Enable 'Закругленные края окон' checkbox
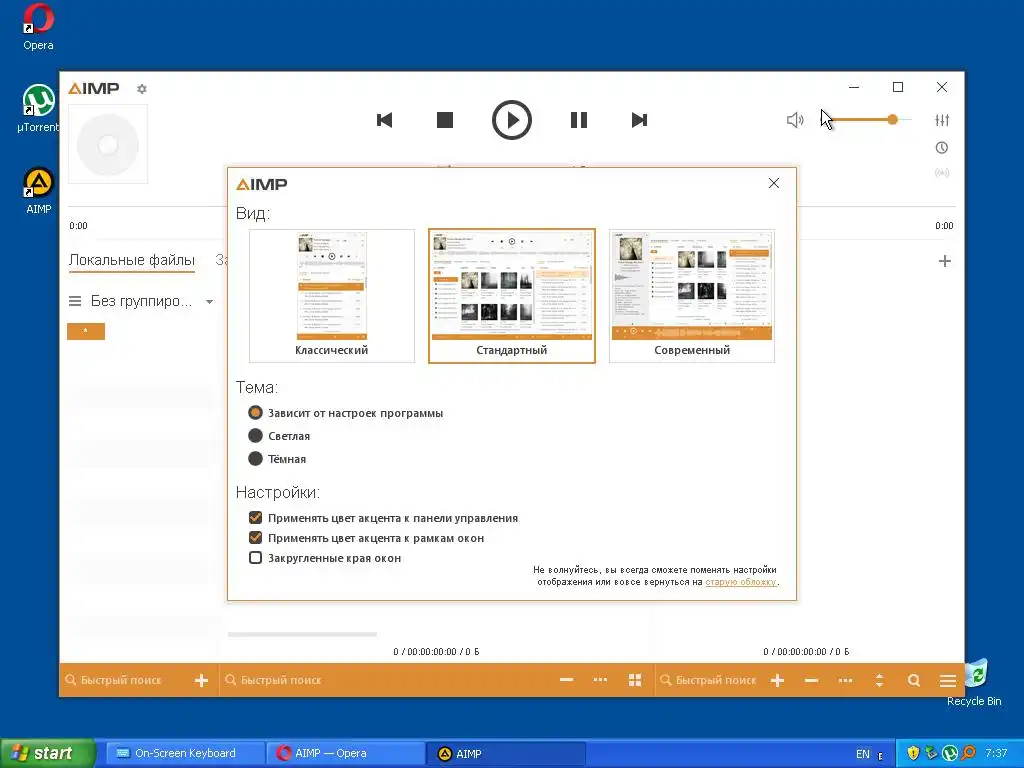Image resolution: width=1024 pixels, height=768 pixels. 255,558
